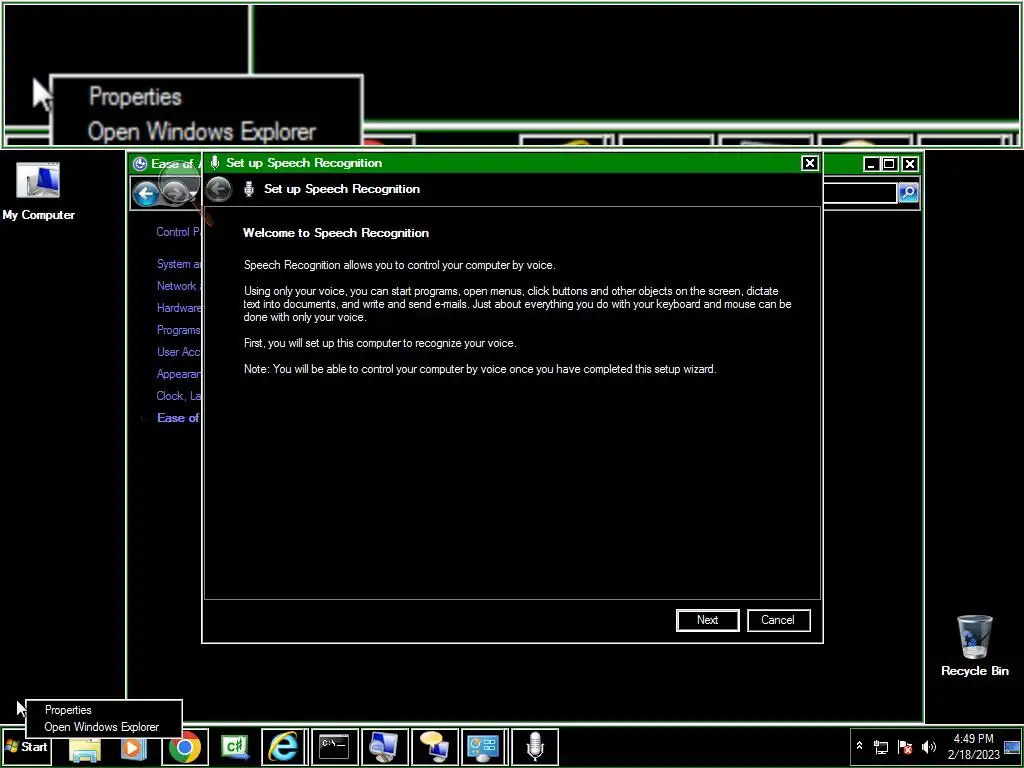The height and width of the screenshot is (768, 1024).
Task: Switch to the Control Panel taskbar button
Action: 484,747
